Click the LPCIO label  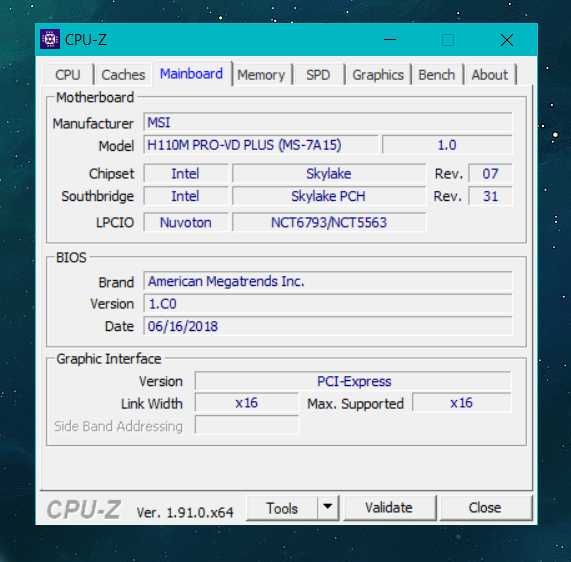[x=115, y=223]
